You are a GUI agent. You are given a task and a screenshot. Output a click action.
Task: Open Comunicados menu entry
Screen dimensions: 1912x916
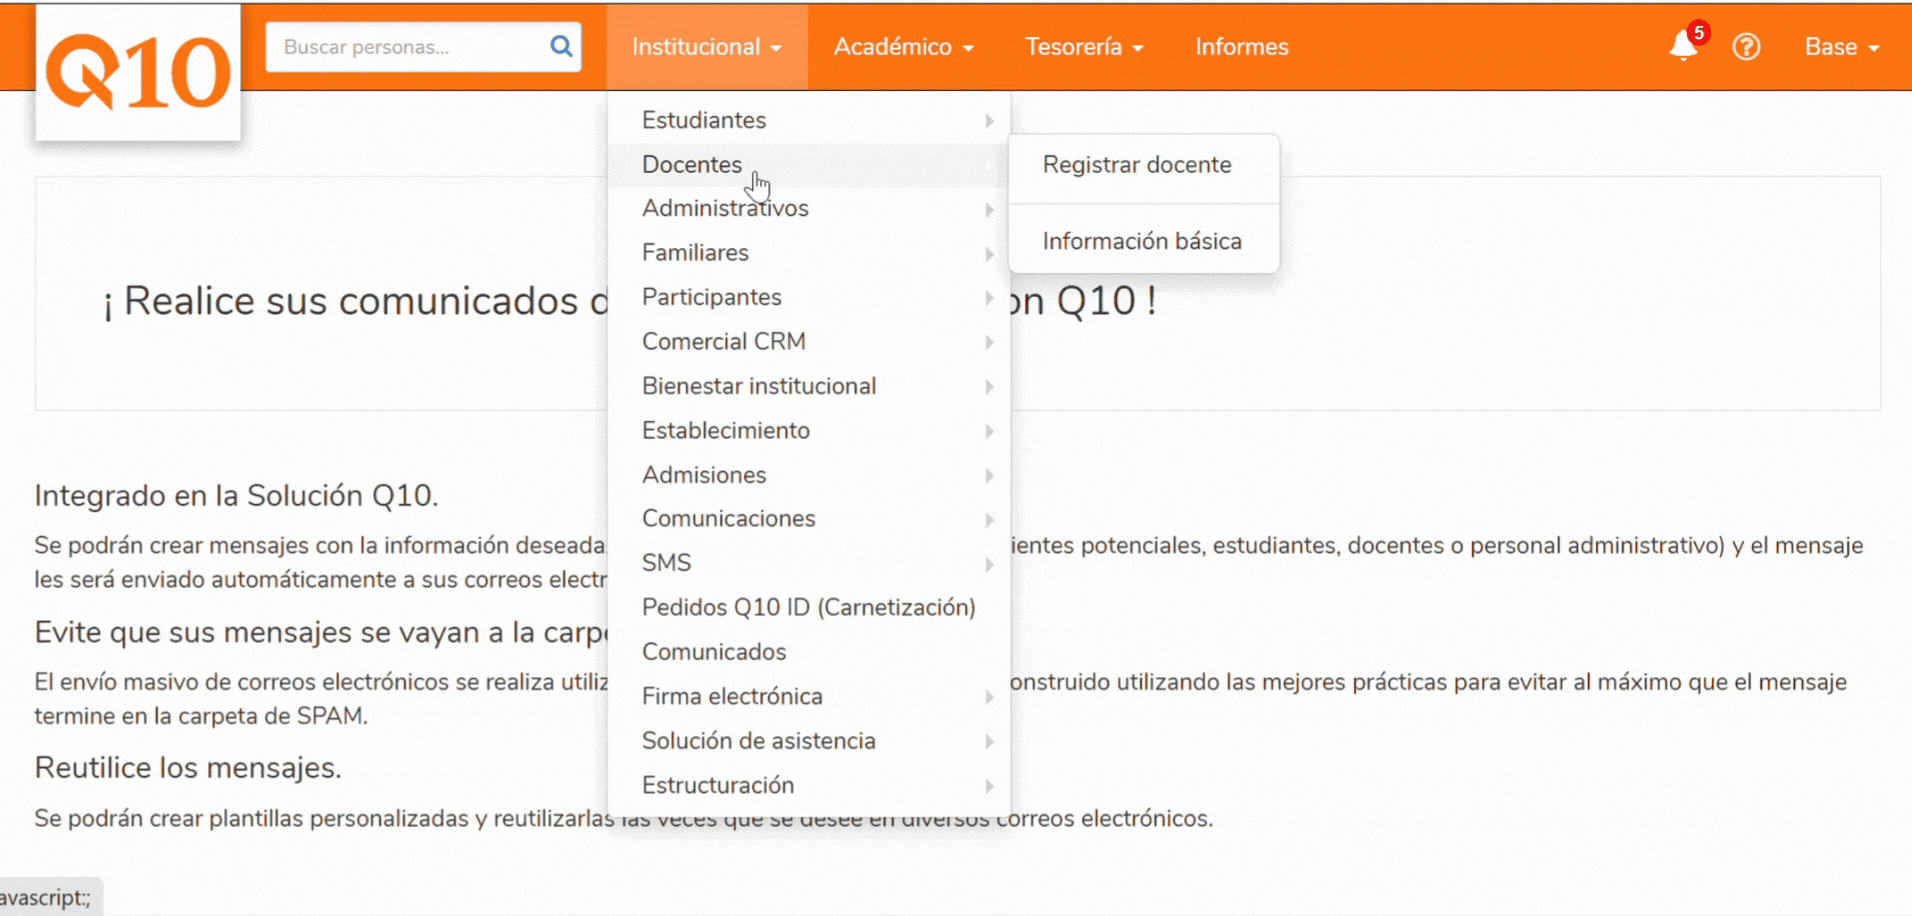click(x=808, y=652)
